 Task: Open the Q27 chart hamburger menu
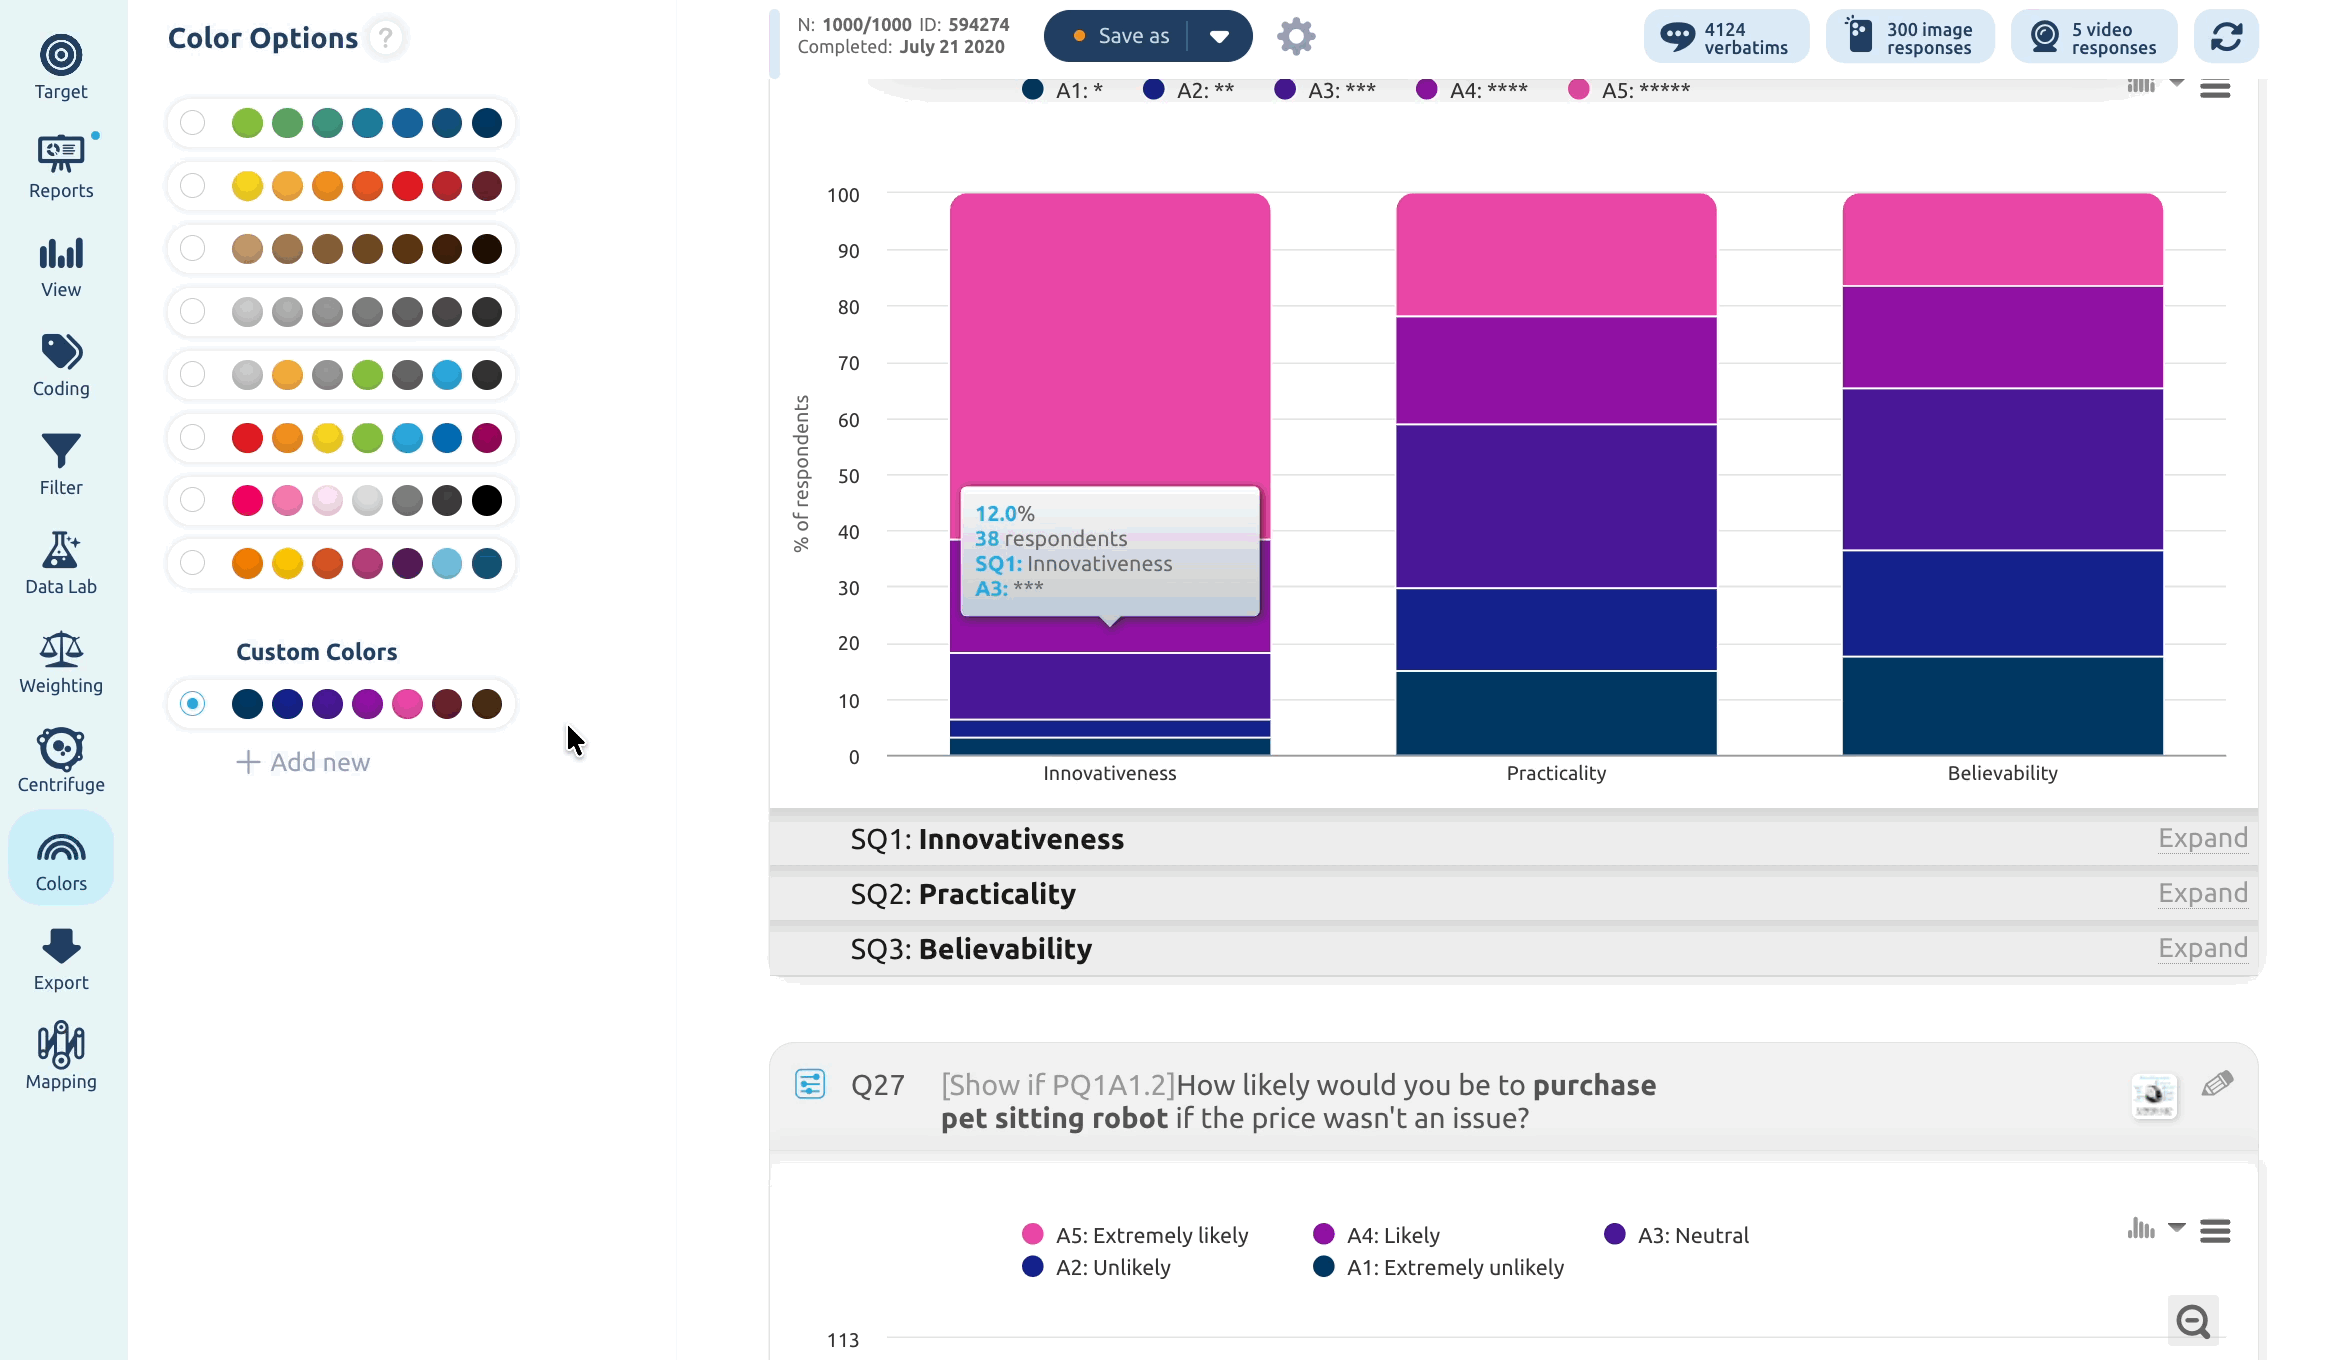(x=2215, y=1231)
